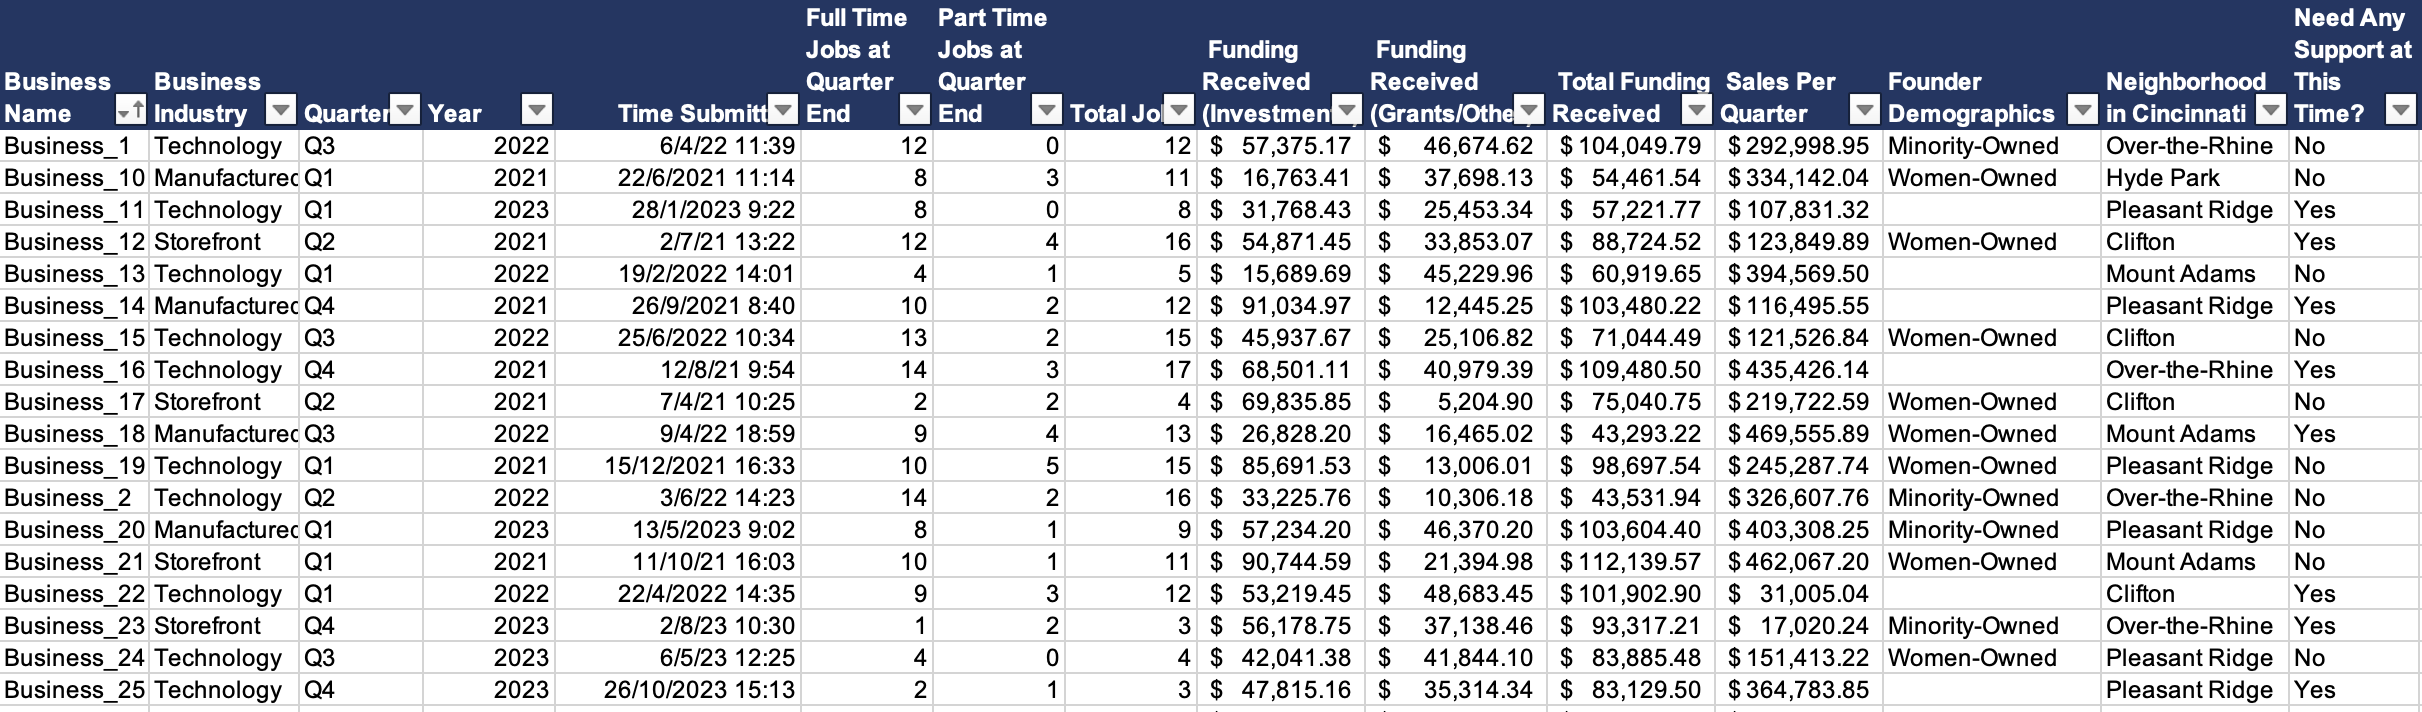Click the $364,783.85 sales cell

tap(1799, 690)
